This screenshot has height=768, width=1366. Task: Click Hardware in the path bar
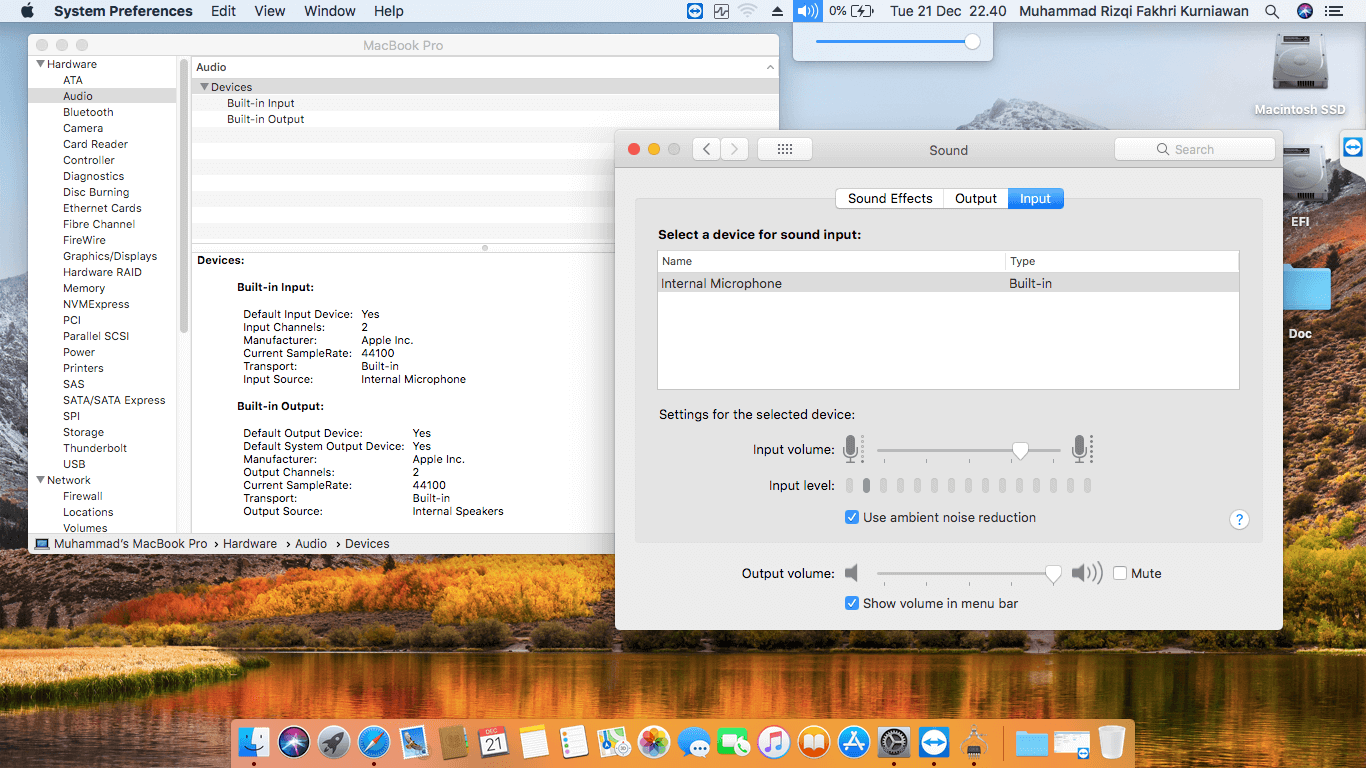[x=250, y=544]
